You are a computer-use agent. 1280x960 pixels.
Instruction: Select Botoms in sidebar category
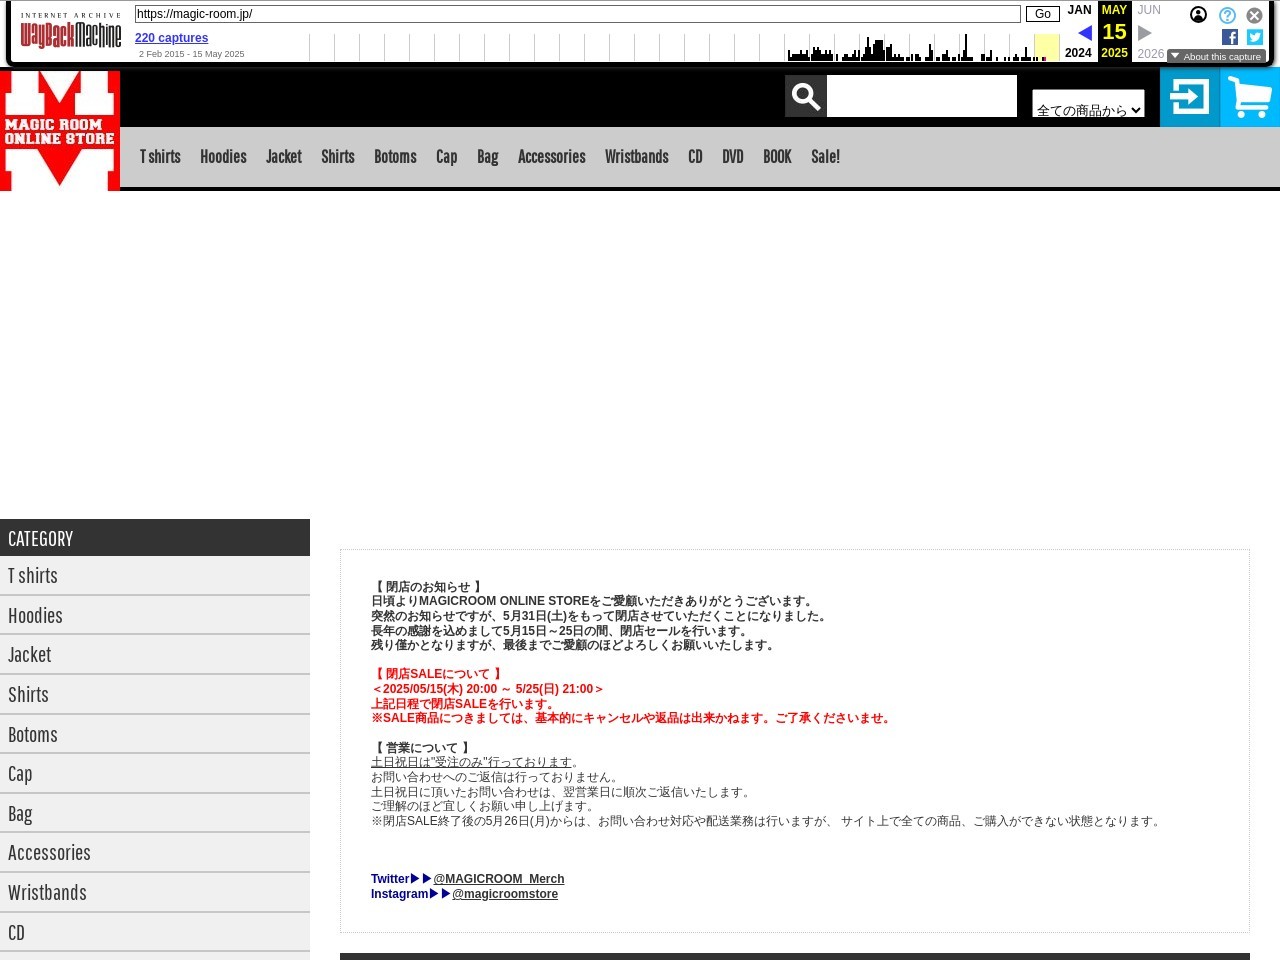point(155,735)
